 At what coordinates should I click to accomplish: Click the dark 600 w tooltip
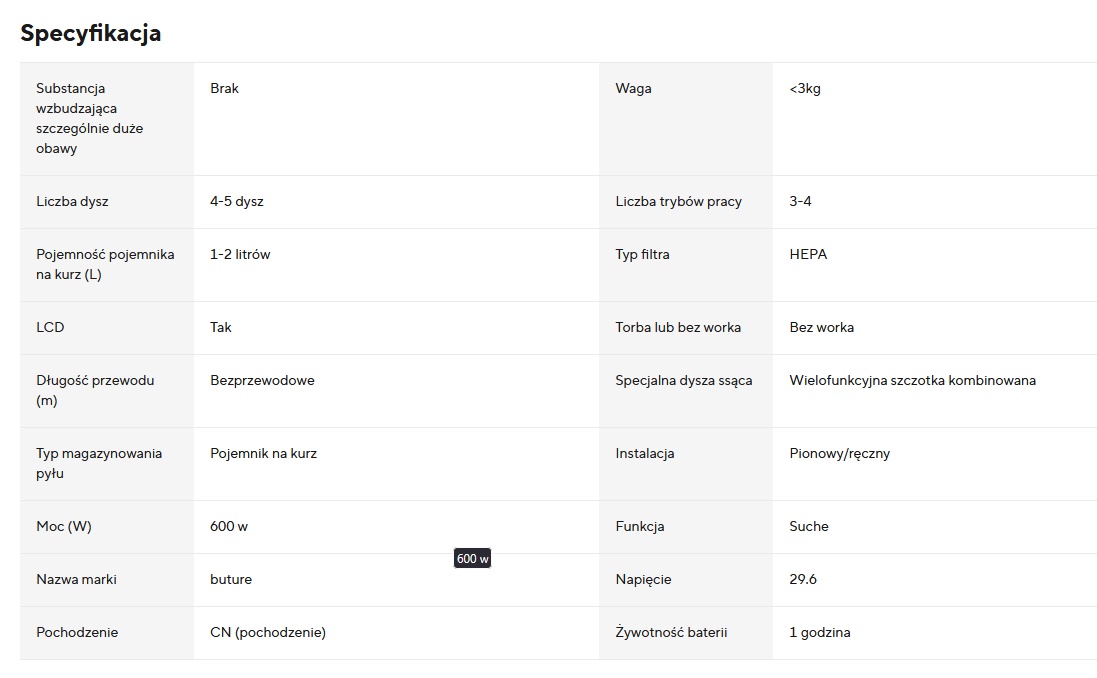[472, 559]
